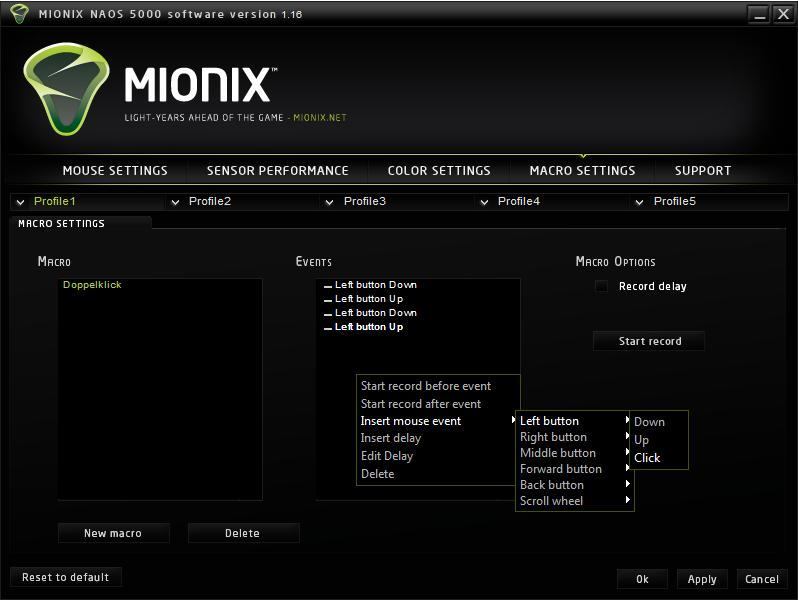Click Reset to default button
Viewport: 798px width, 600px height.
click(66, 577)
